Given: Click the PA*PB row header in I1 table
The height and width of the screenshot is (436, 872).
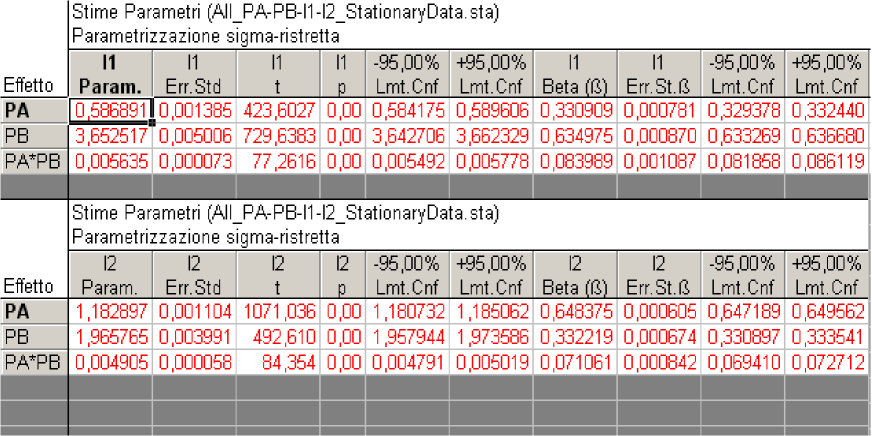Looking at the screenshot, I should pos(34,155).
